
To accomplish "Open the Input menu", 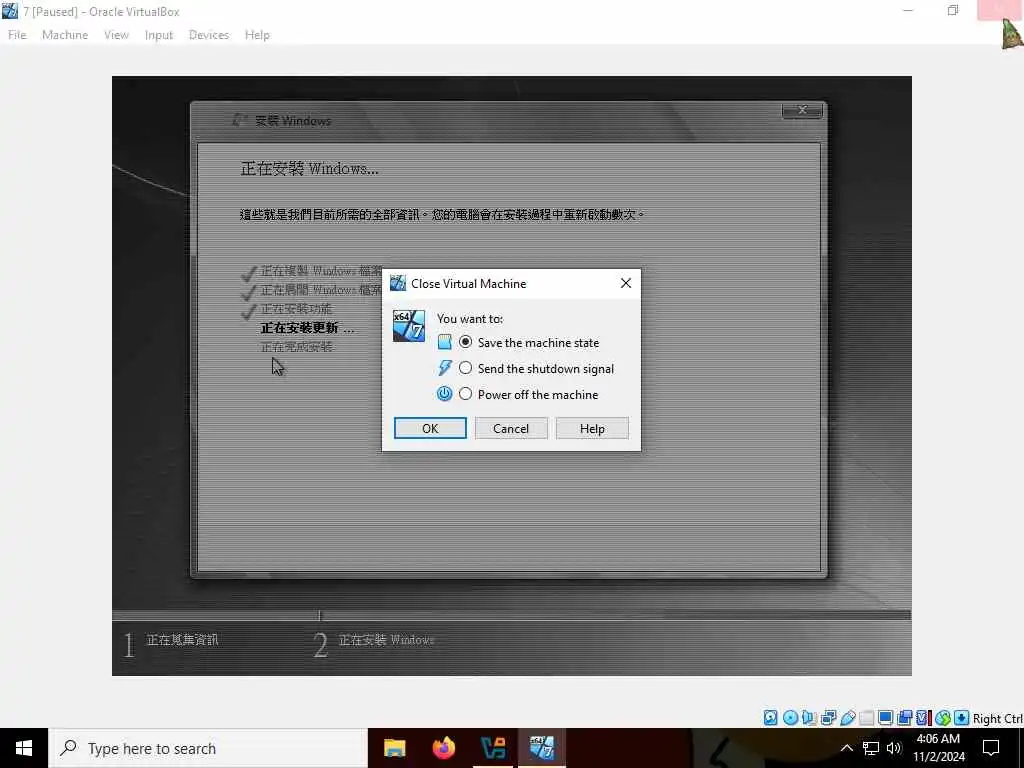I will click(159, 35).
